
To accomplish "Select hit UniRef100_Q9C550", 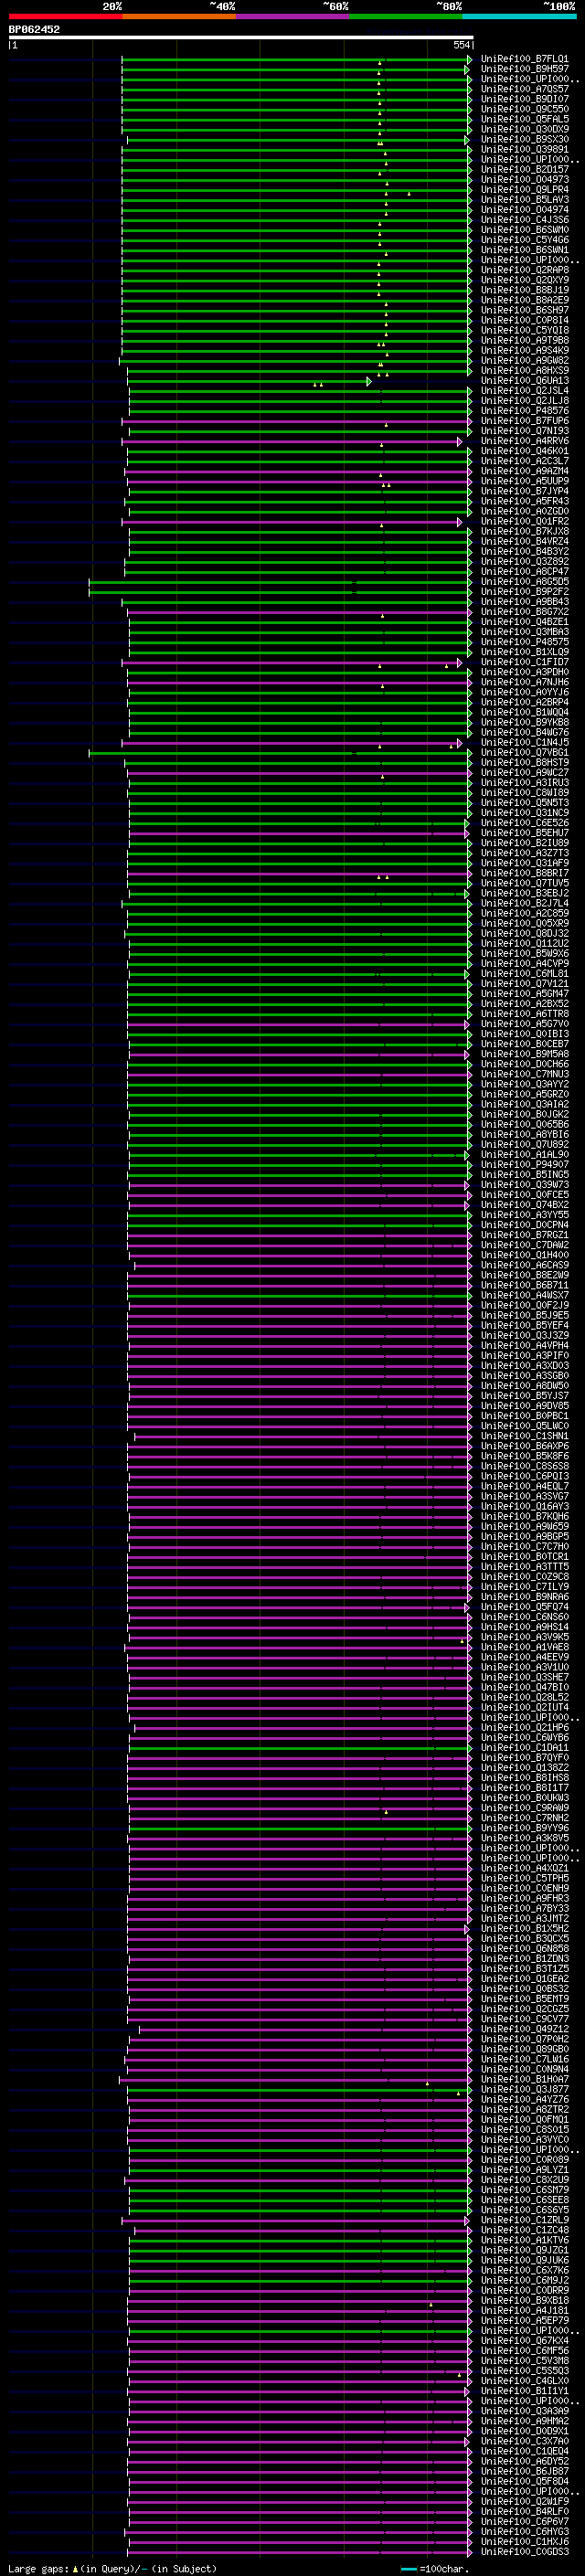I will (524, 109).
